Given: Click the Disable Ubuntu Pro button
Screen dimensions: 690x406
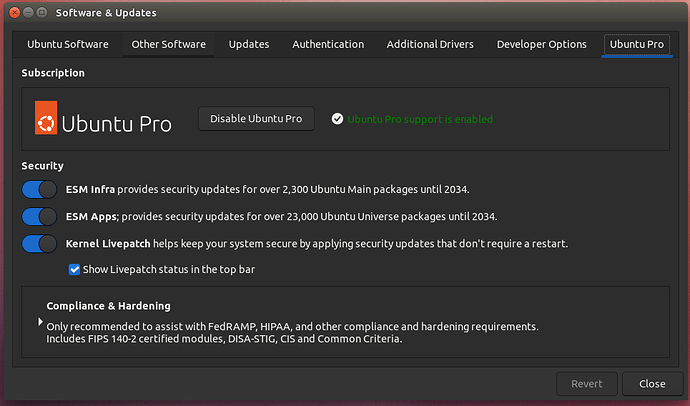Looking at the screenshot, I should click(256, 119).
